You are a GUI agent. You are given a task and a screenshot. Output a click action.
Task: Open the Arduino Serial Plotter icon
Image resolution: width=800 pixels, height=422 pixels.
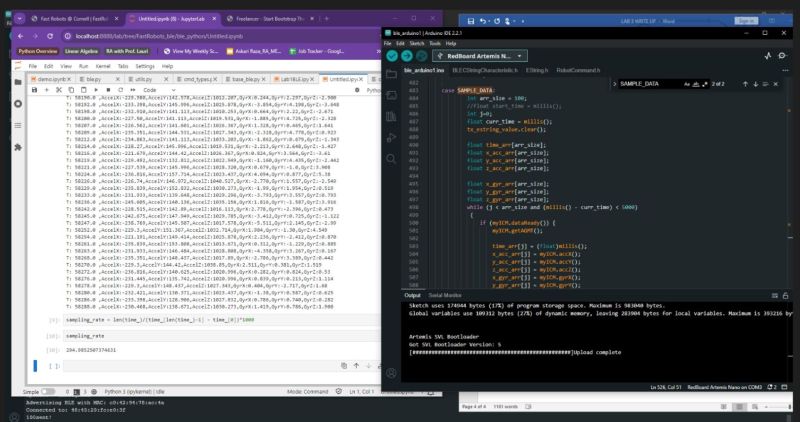pyautogui.click(x=768, y=56)
